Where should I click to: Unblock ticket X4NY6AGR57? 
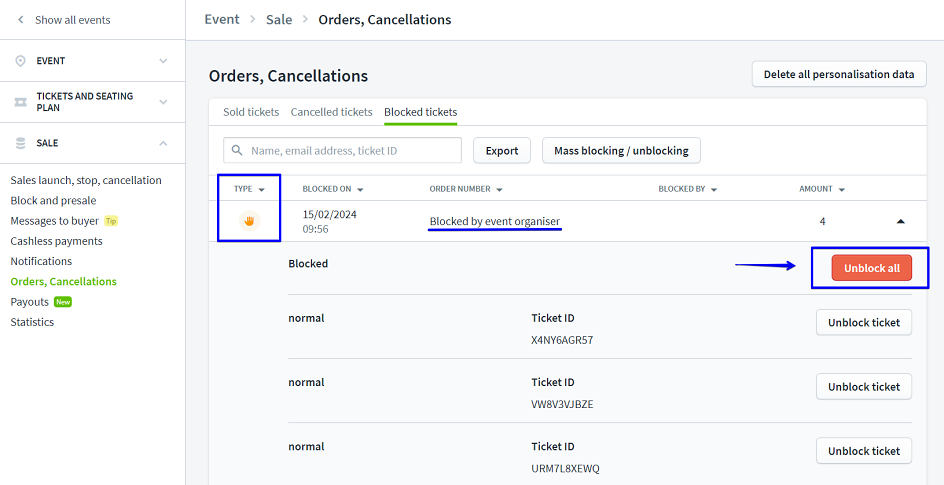coord(864,322)
